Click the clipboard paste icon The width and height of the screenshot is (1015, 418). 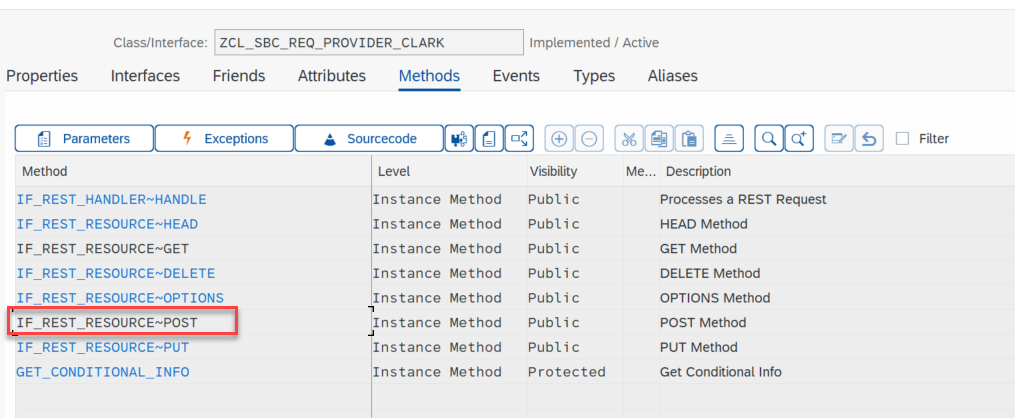click(x=689, y=138)
